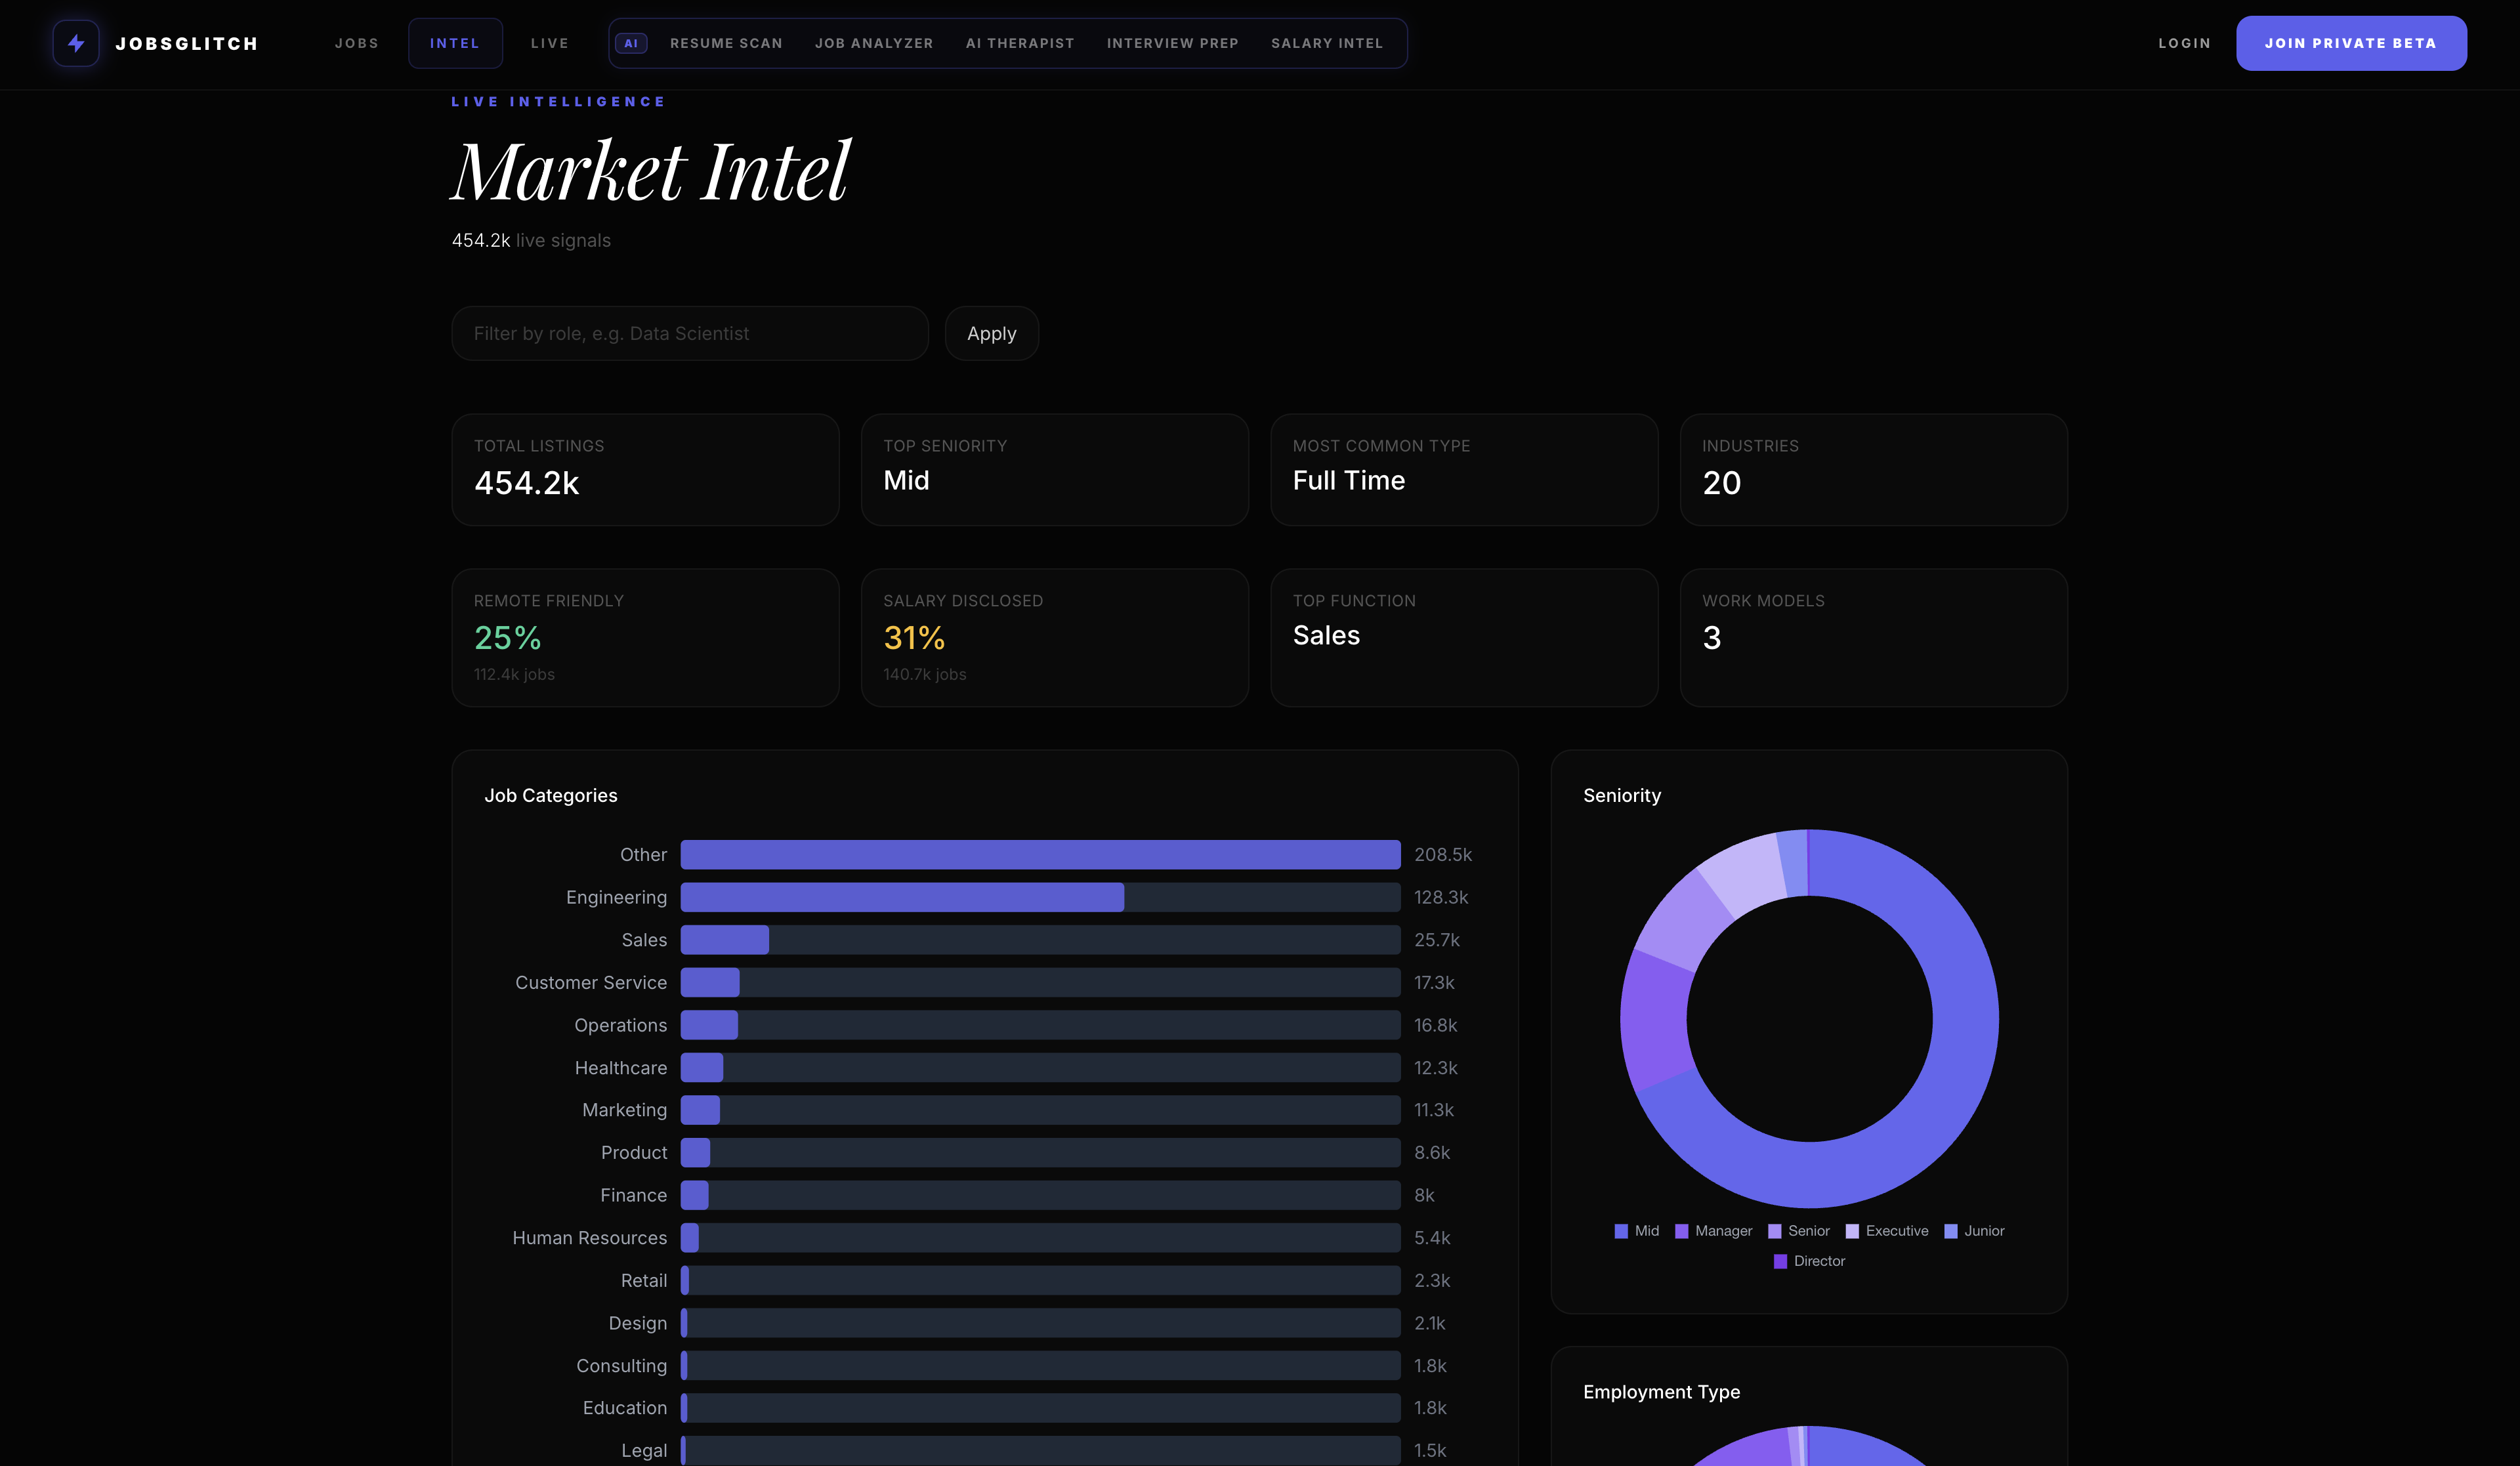This screenshot has width=2520, height=1466.
Task: Open Resume Scan tool
Action: coord(726,43)
